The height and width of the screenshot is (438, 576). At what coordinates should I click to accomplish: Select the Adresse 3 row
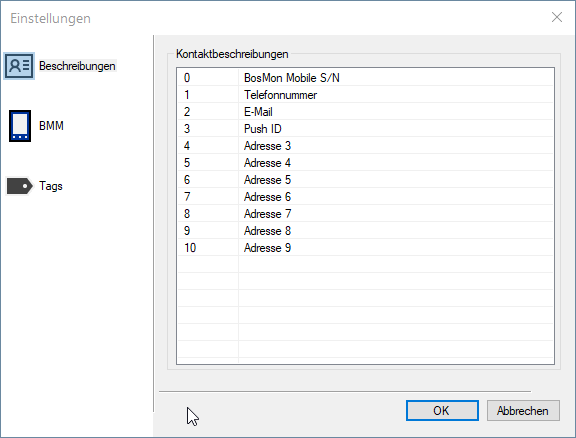coord(365,146)
